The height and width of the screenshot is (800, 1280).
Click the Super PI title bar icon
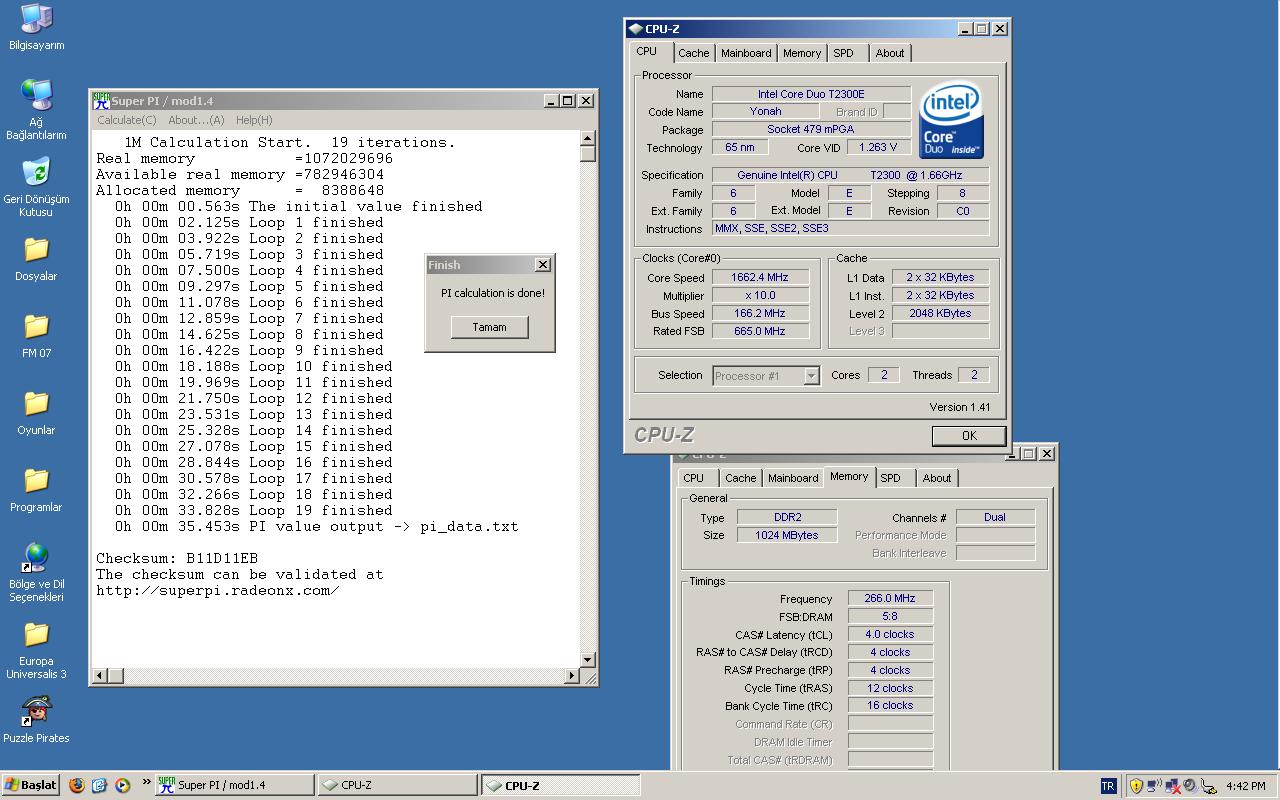[100, 100]
